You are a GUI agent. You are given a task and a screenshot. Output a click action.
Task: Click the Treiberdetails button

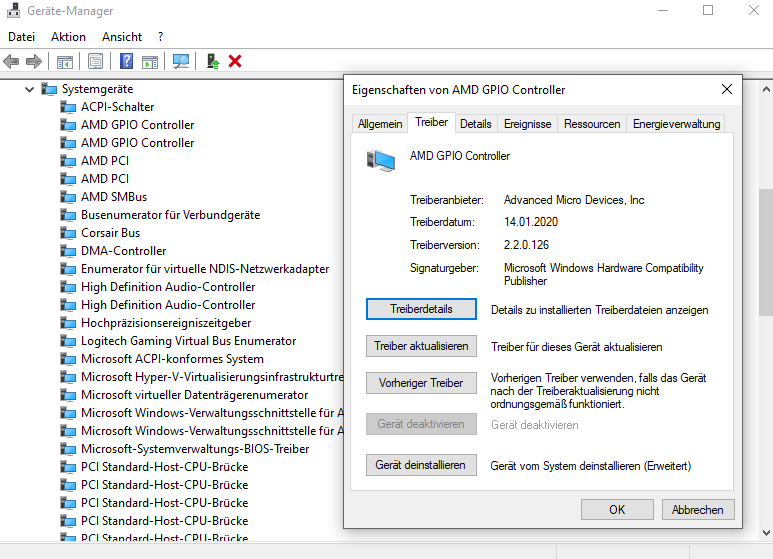pos(422,309)
